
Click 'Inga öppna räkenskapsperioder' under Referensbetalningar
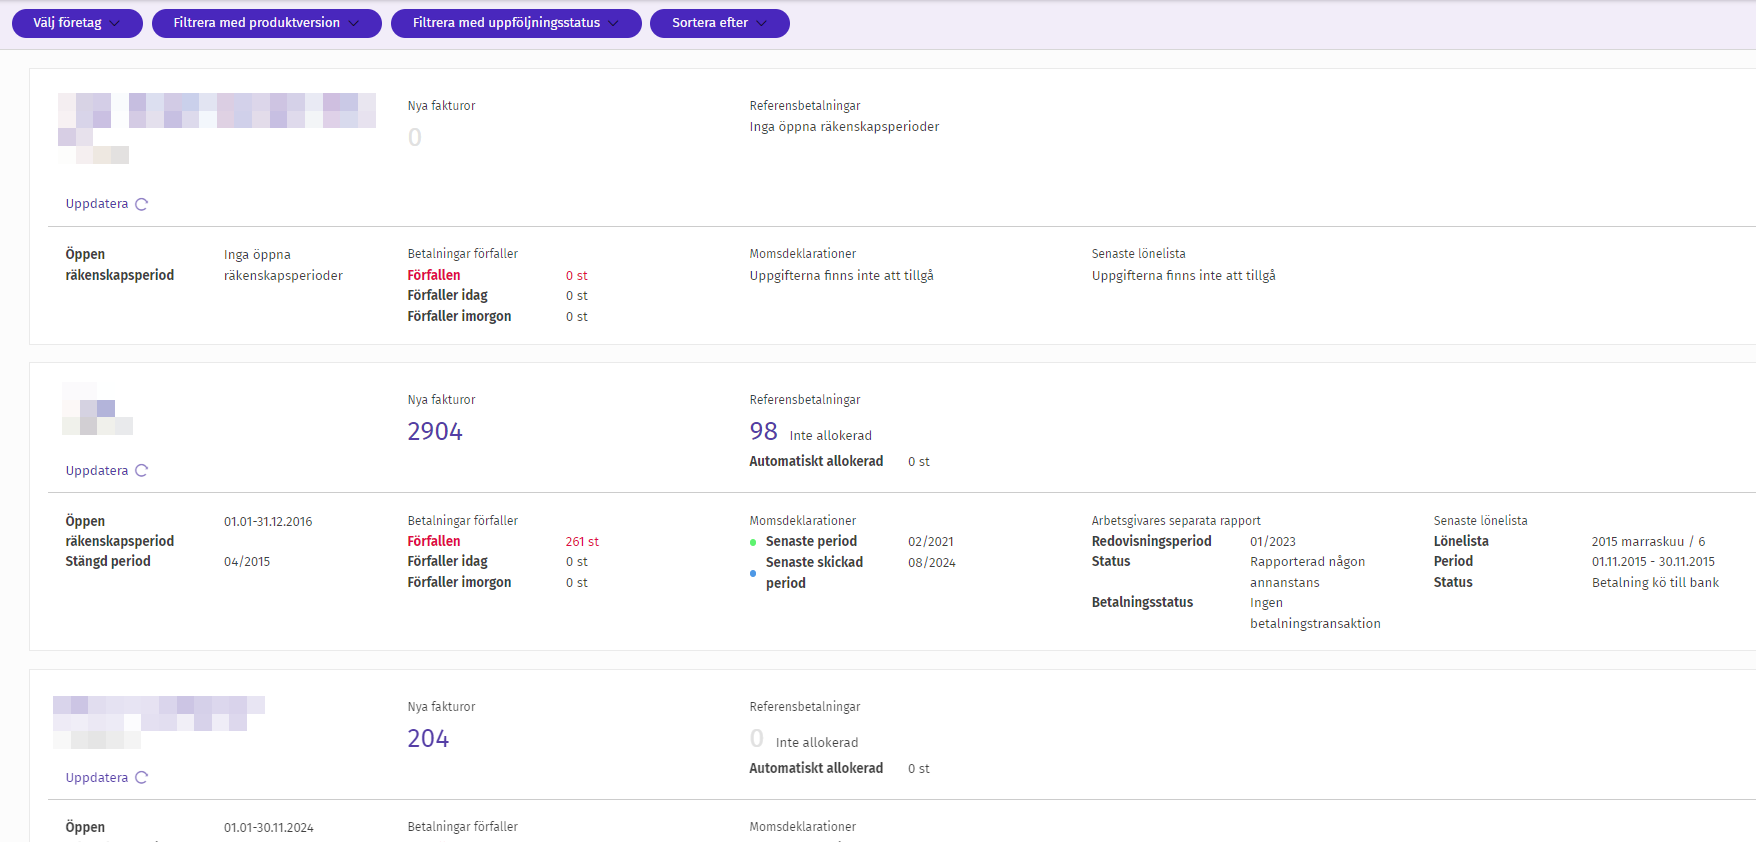tap(844, 127)
